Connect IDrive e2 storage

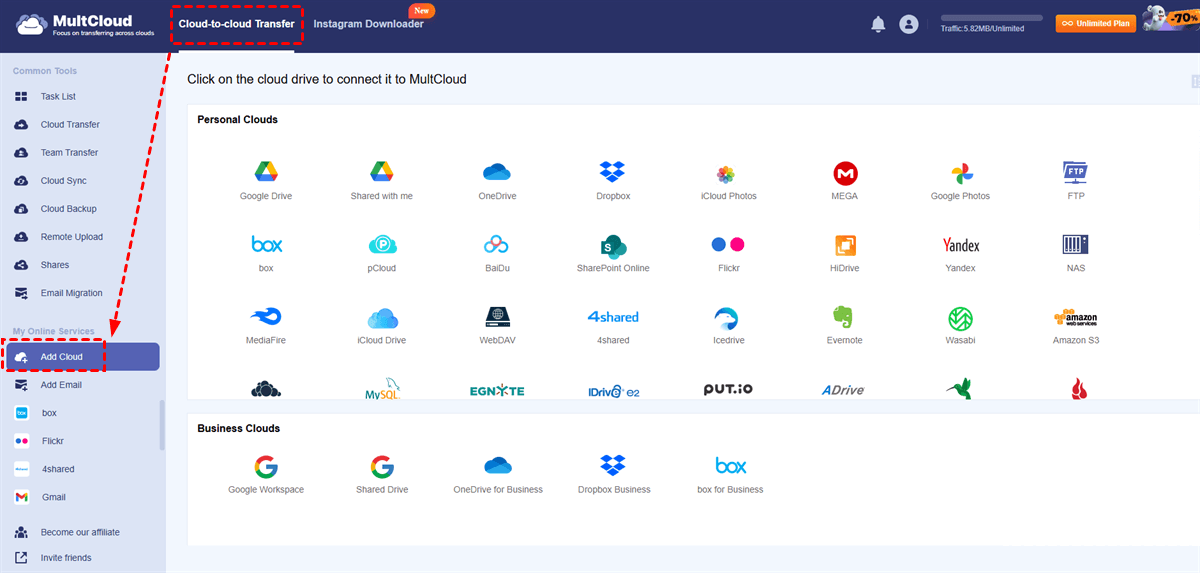(612, 391)
